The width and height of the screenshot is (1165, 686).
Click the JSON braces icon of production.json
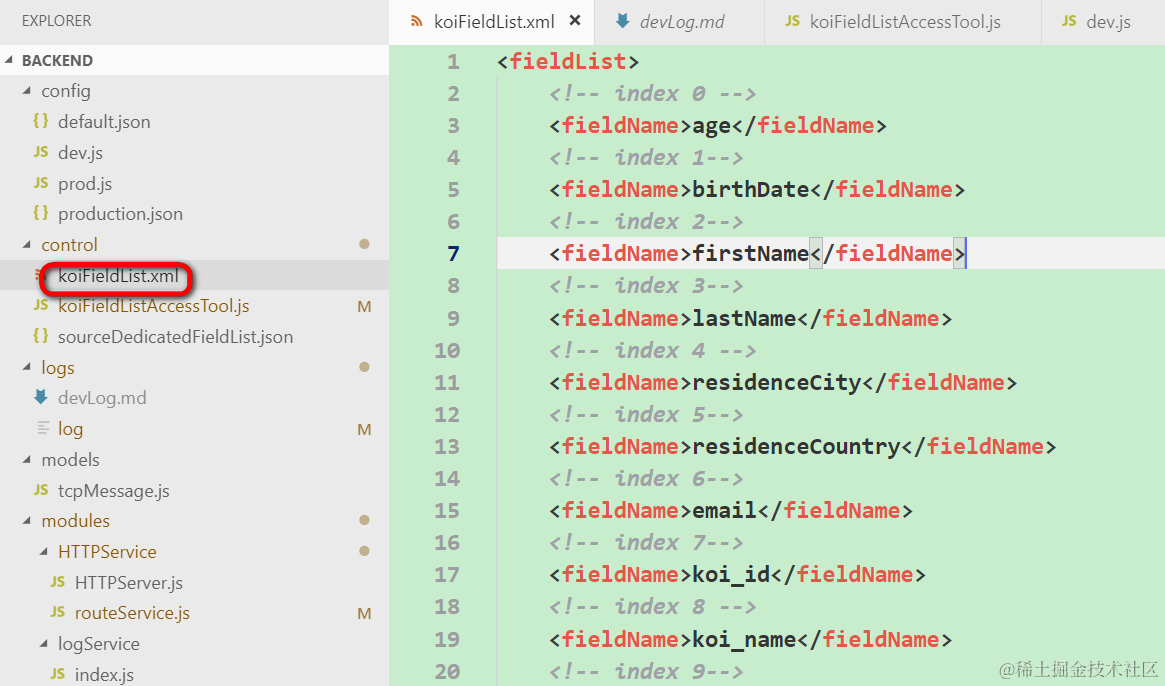point(41,213)
